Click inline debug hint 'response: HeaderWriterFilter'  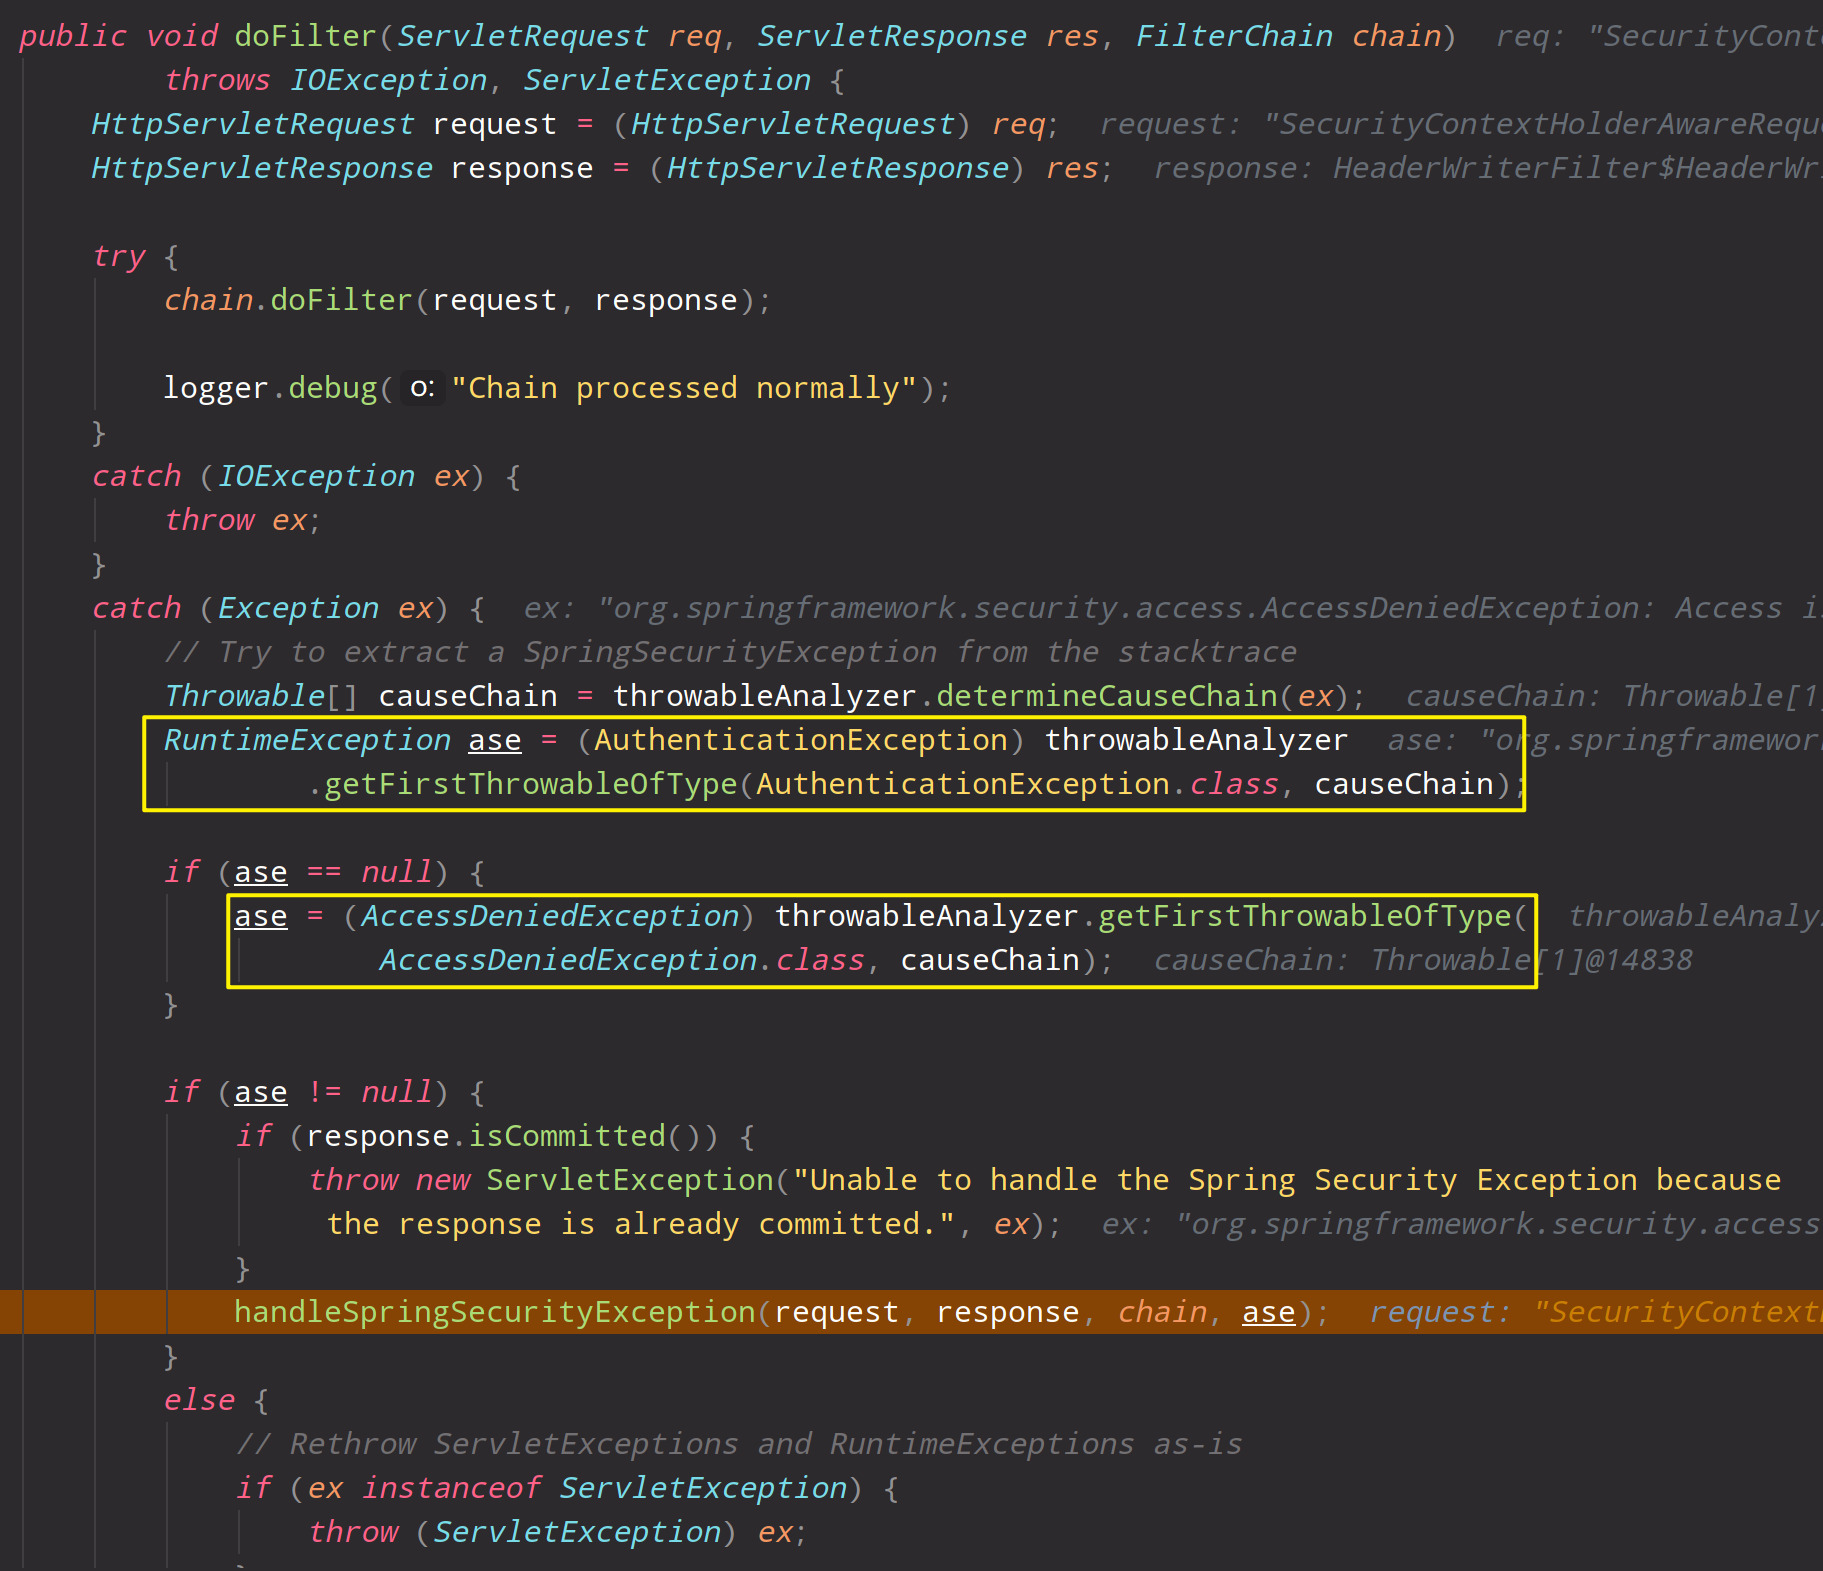[x=1488, y=168]
